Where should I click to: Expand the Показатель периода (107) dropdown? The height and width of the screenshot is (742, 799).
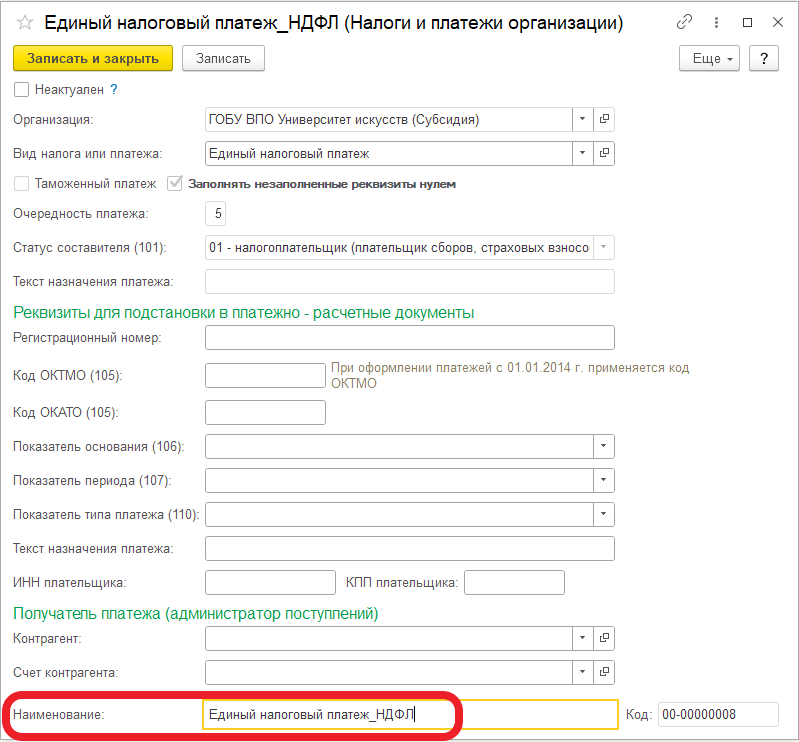pos(604,481)
